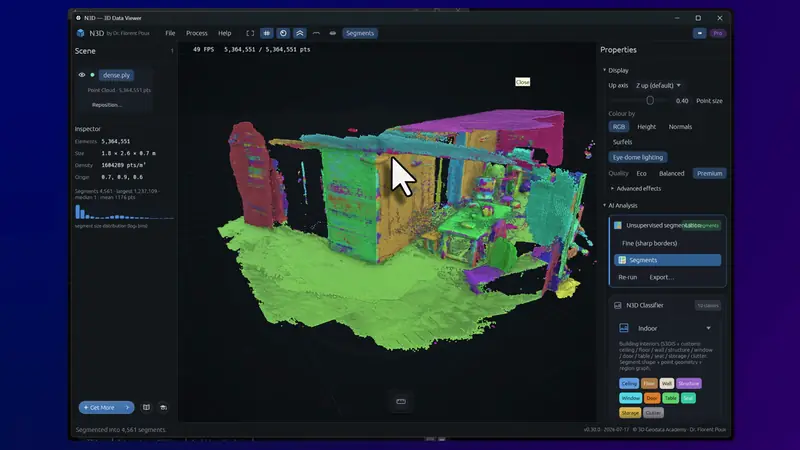The width and height of the screenshot is (800, 450).
Task: Click the blue Segments button in AI Analysis
Action: click(x=667, y=260)
